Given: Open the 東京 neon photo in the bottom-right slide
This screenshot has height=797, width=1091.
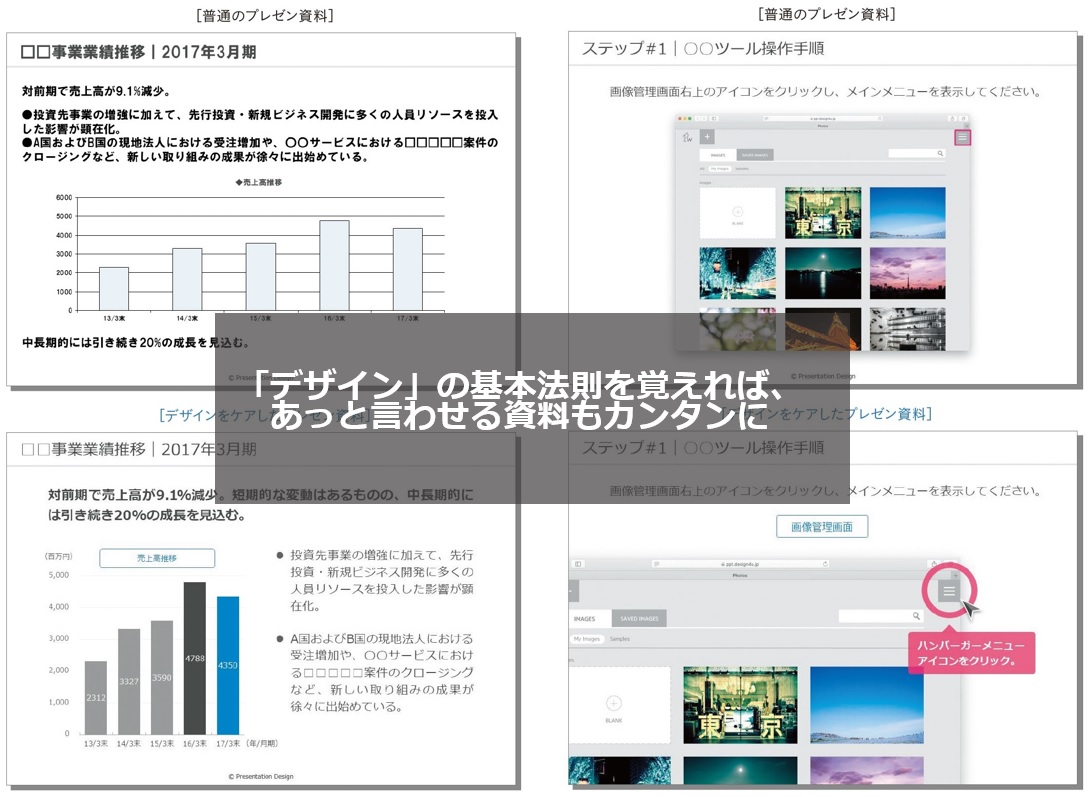Looking at the screenshot, I should 740,704.
